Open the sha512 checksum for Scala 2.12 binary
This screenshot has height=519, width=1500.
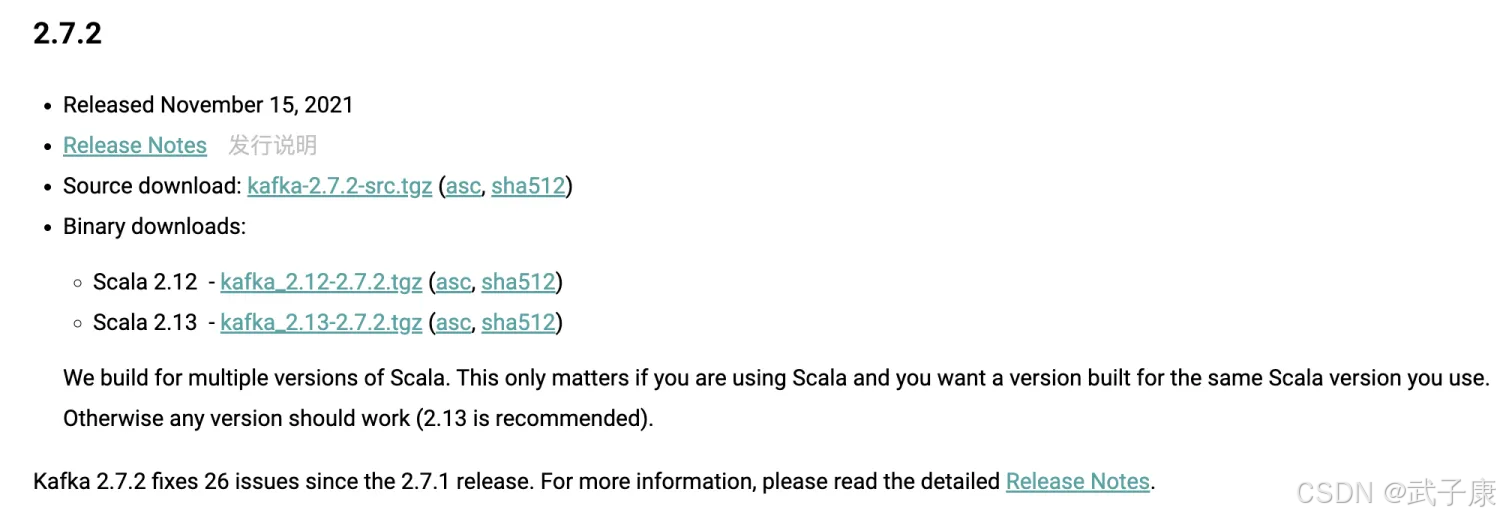(518, 282)
